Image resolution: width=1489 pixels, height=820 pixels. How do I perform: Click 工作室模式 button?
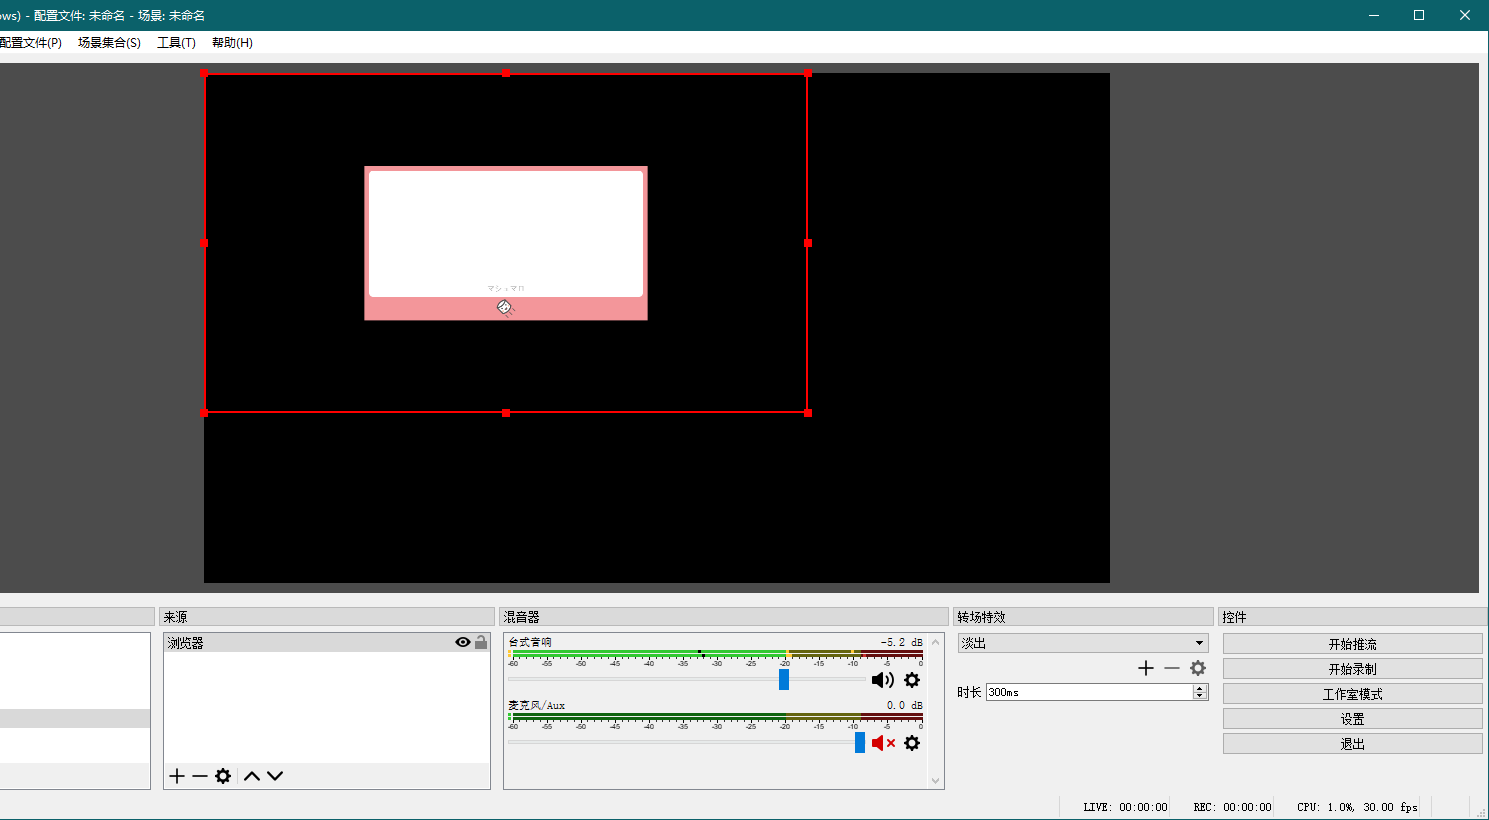coord(1352,694)
